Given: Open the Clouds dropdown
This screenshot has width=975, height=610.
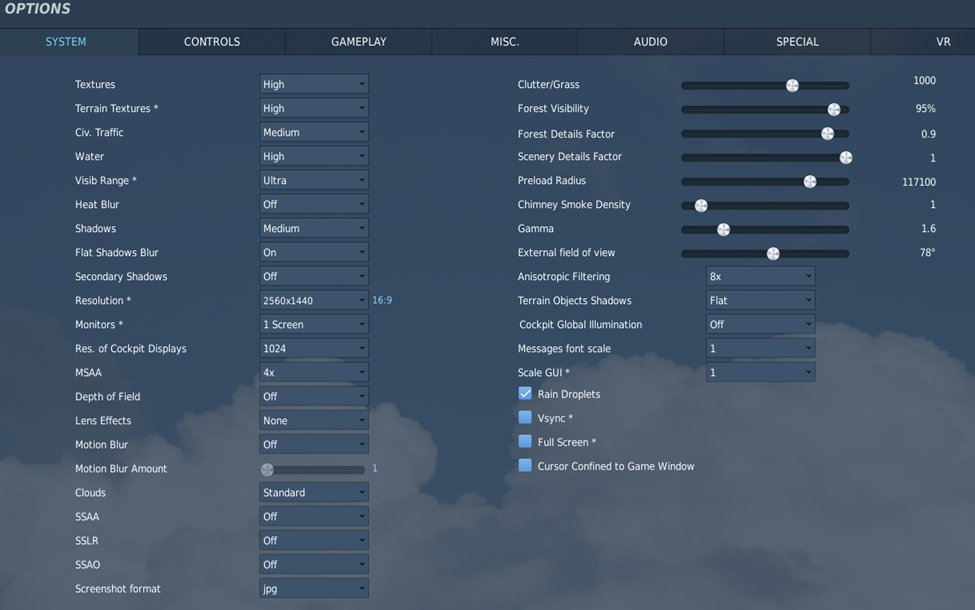Looking at the screenshot, I should [x=314, y=492].
